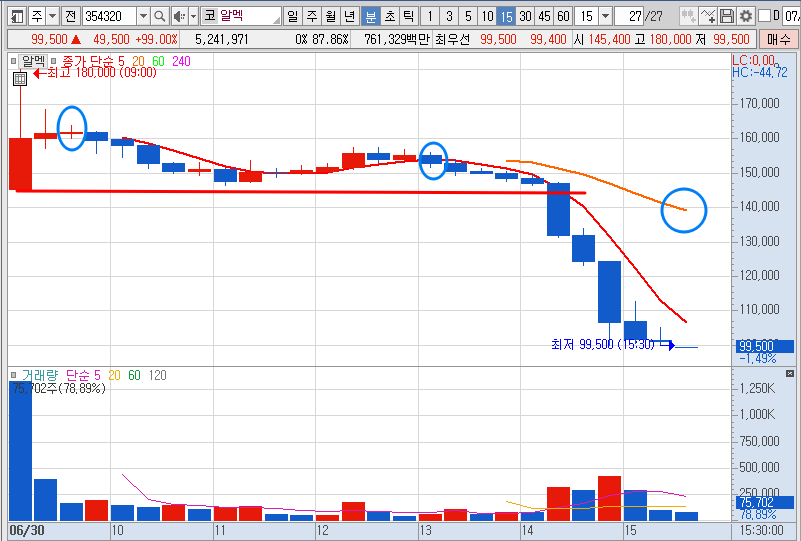The width and height of the screenshot is (801, 541).
Task: Choose the 1 minute interval
Action: click(x=430, y=16)
